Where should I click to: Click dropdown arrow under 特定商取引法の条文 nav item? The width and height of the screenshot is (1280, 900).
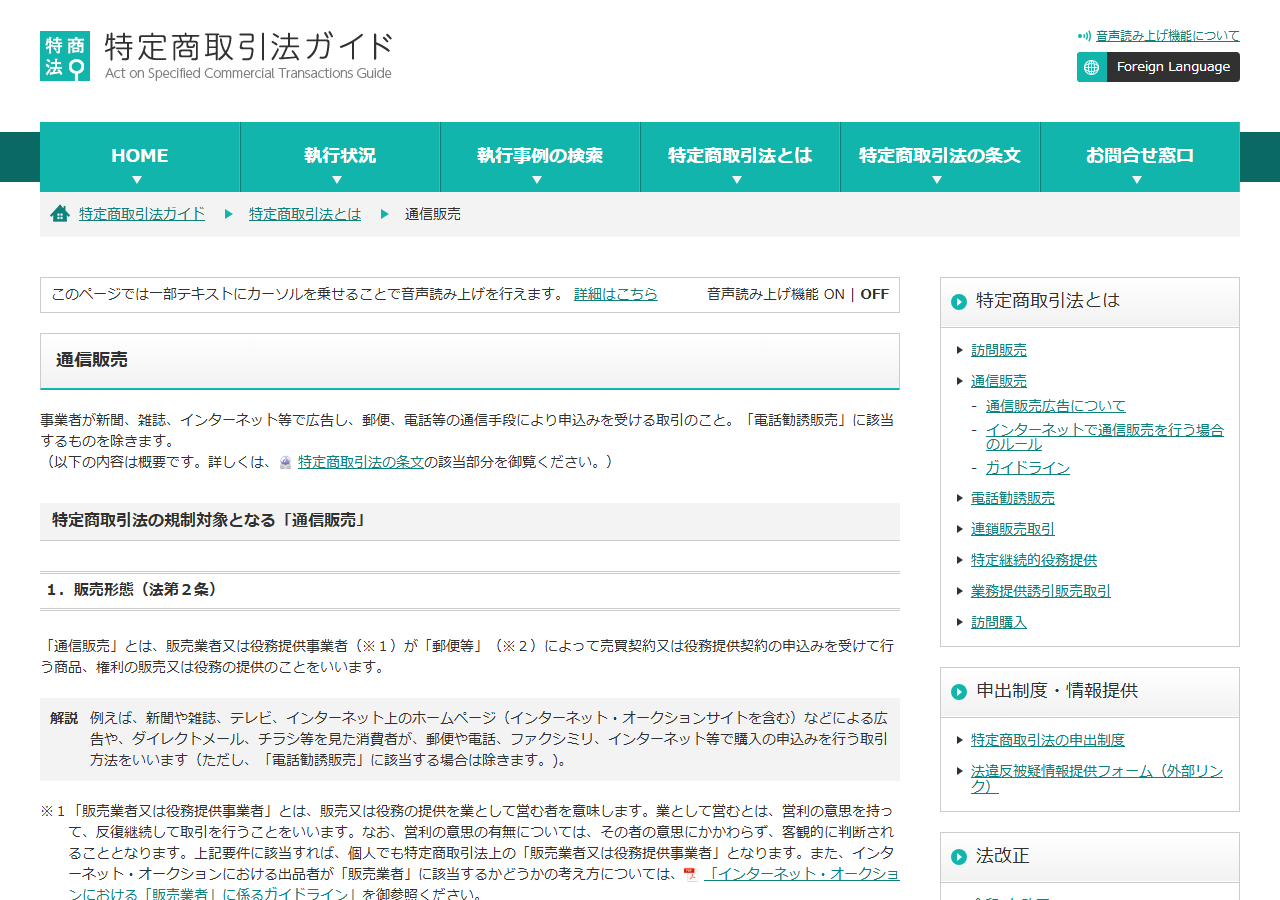[x=937, y=180]
